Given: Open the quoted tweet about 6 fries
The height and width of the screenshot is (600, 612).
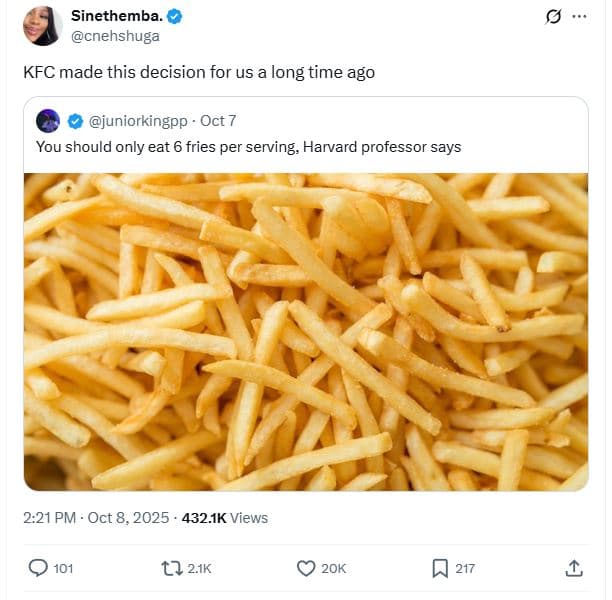Looking at the screenshot, I should point(248,146).
